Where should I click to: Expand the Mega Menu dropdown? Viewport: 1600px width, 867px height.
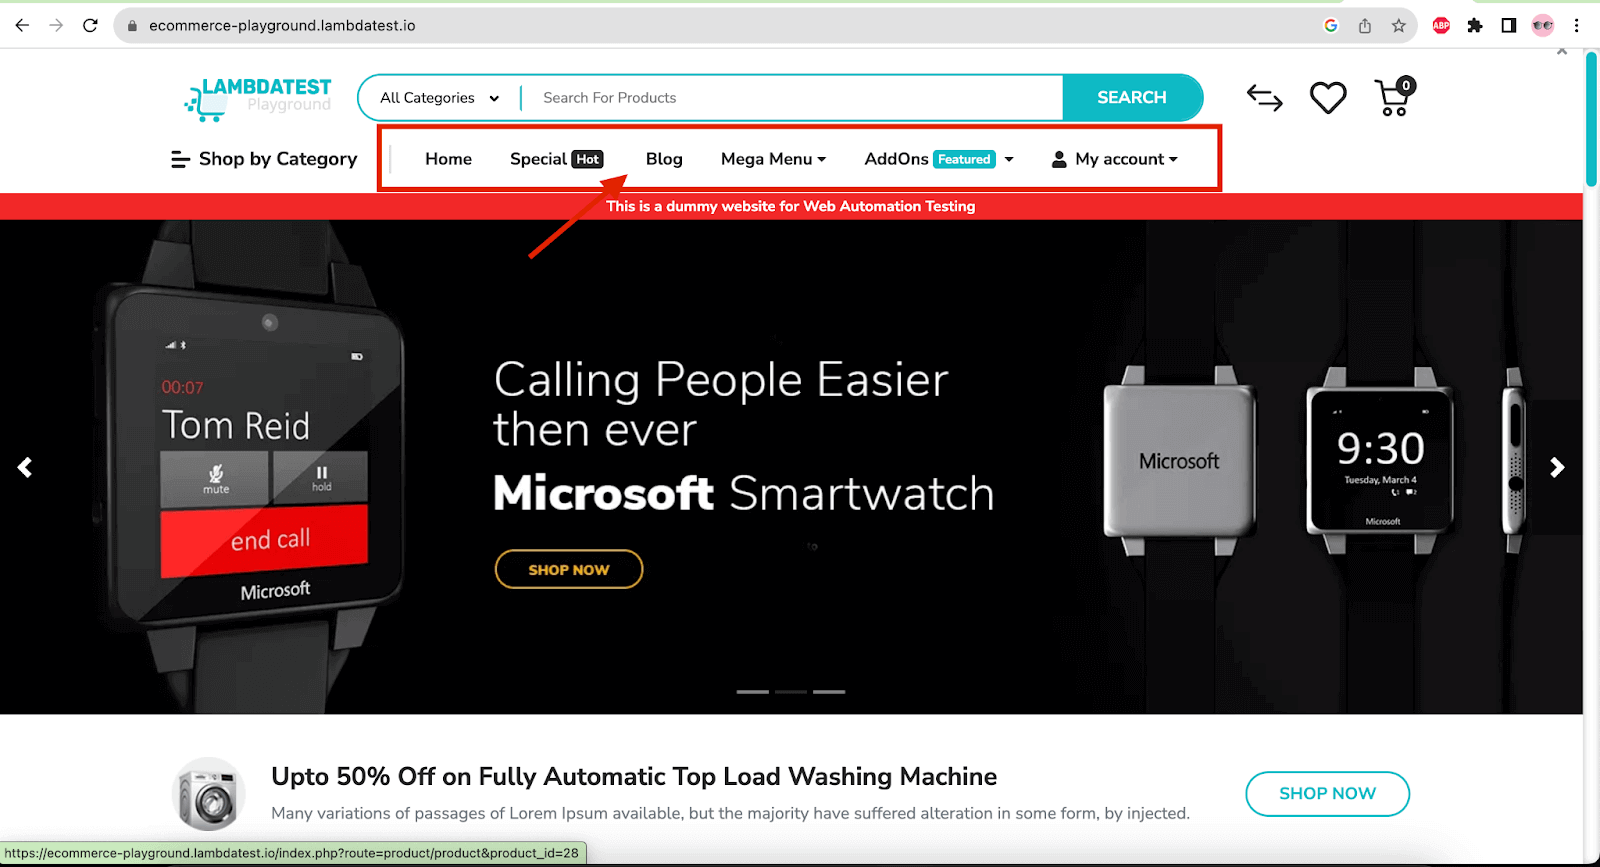pyautogui.click(x=773, y=159)
